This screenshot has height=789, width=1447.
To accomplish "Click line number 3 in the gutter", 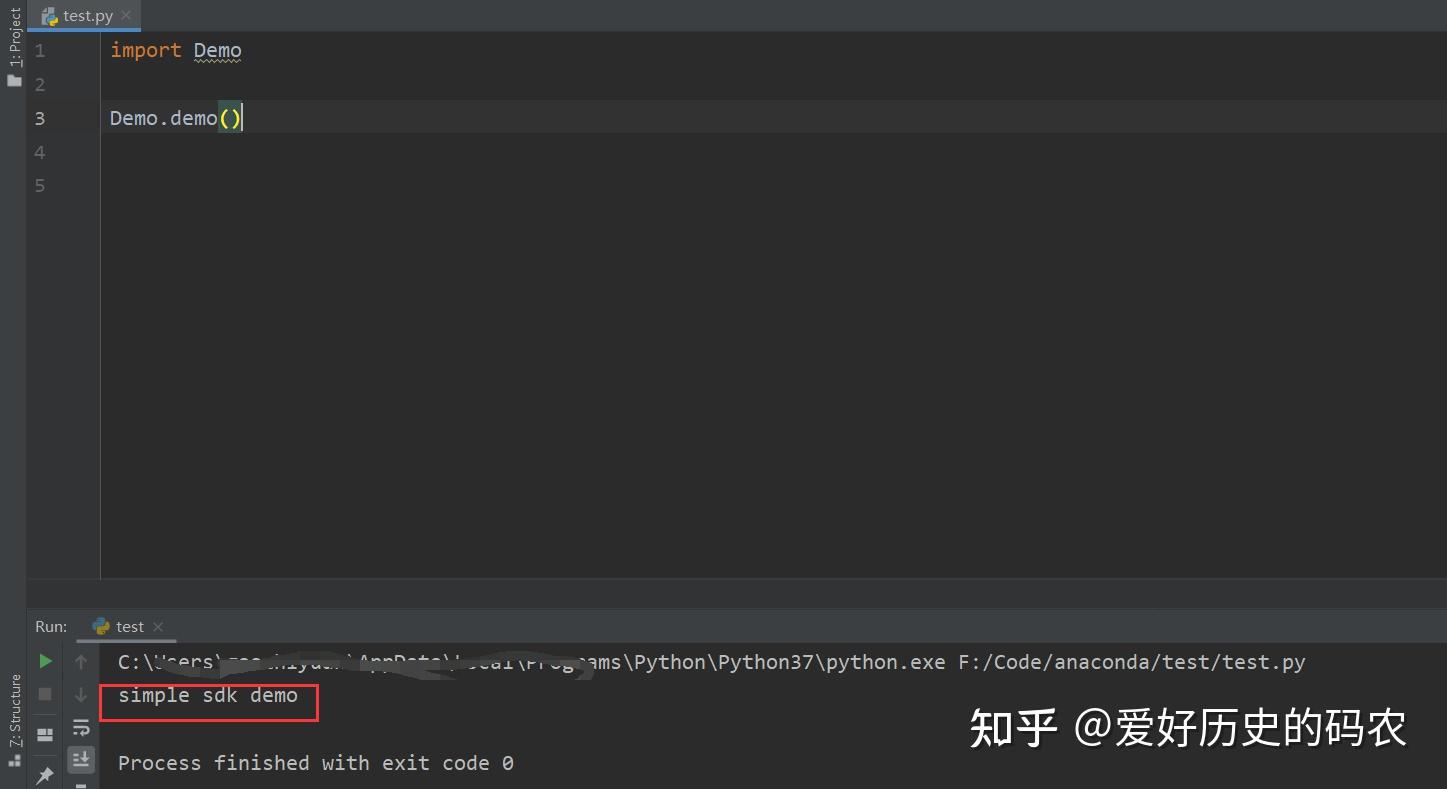I will pos(39,117).
